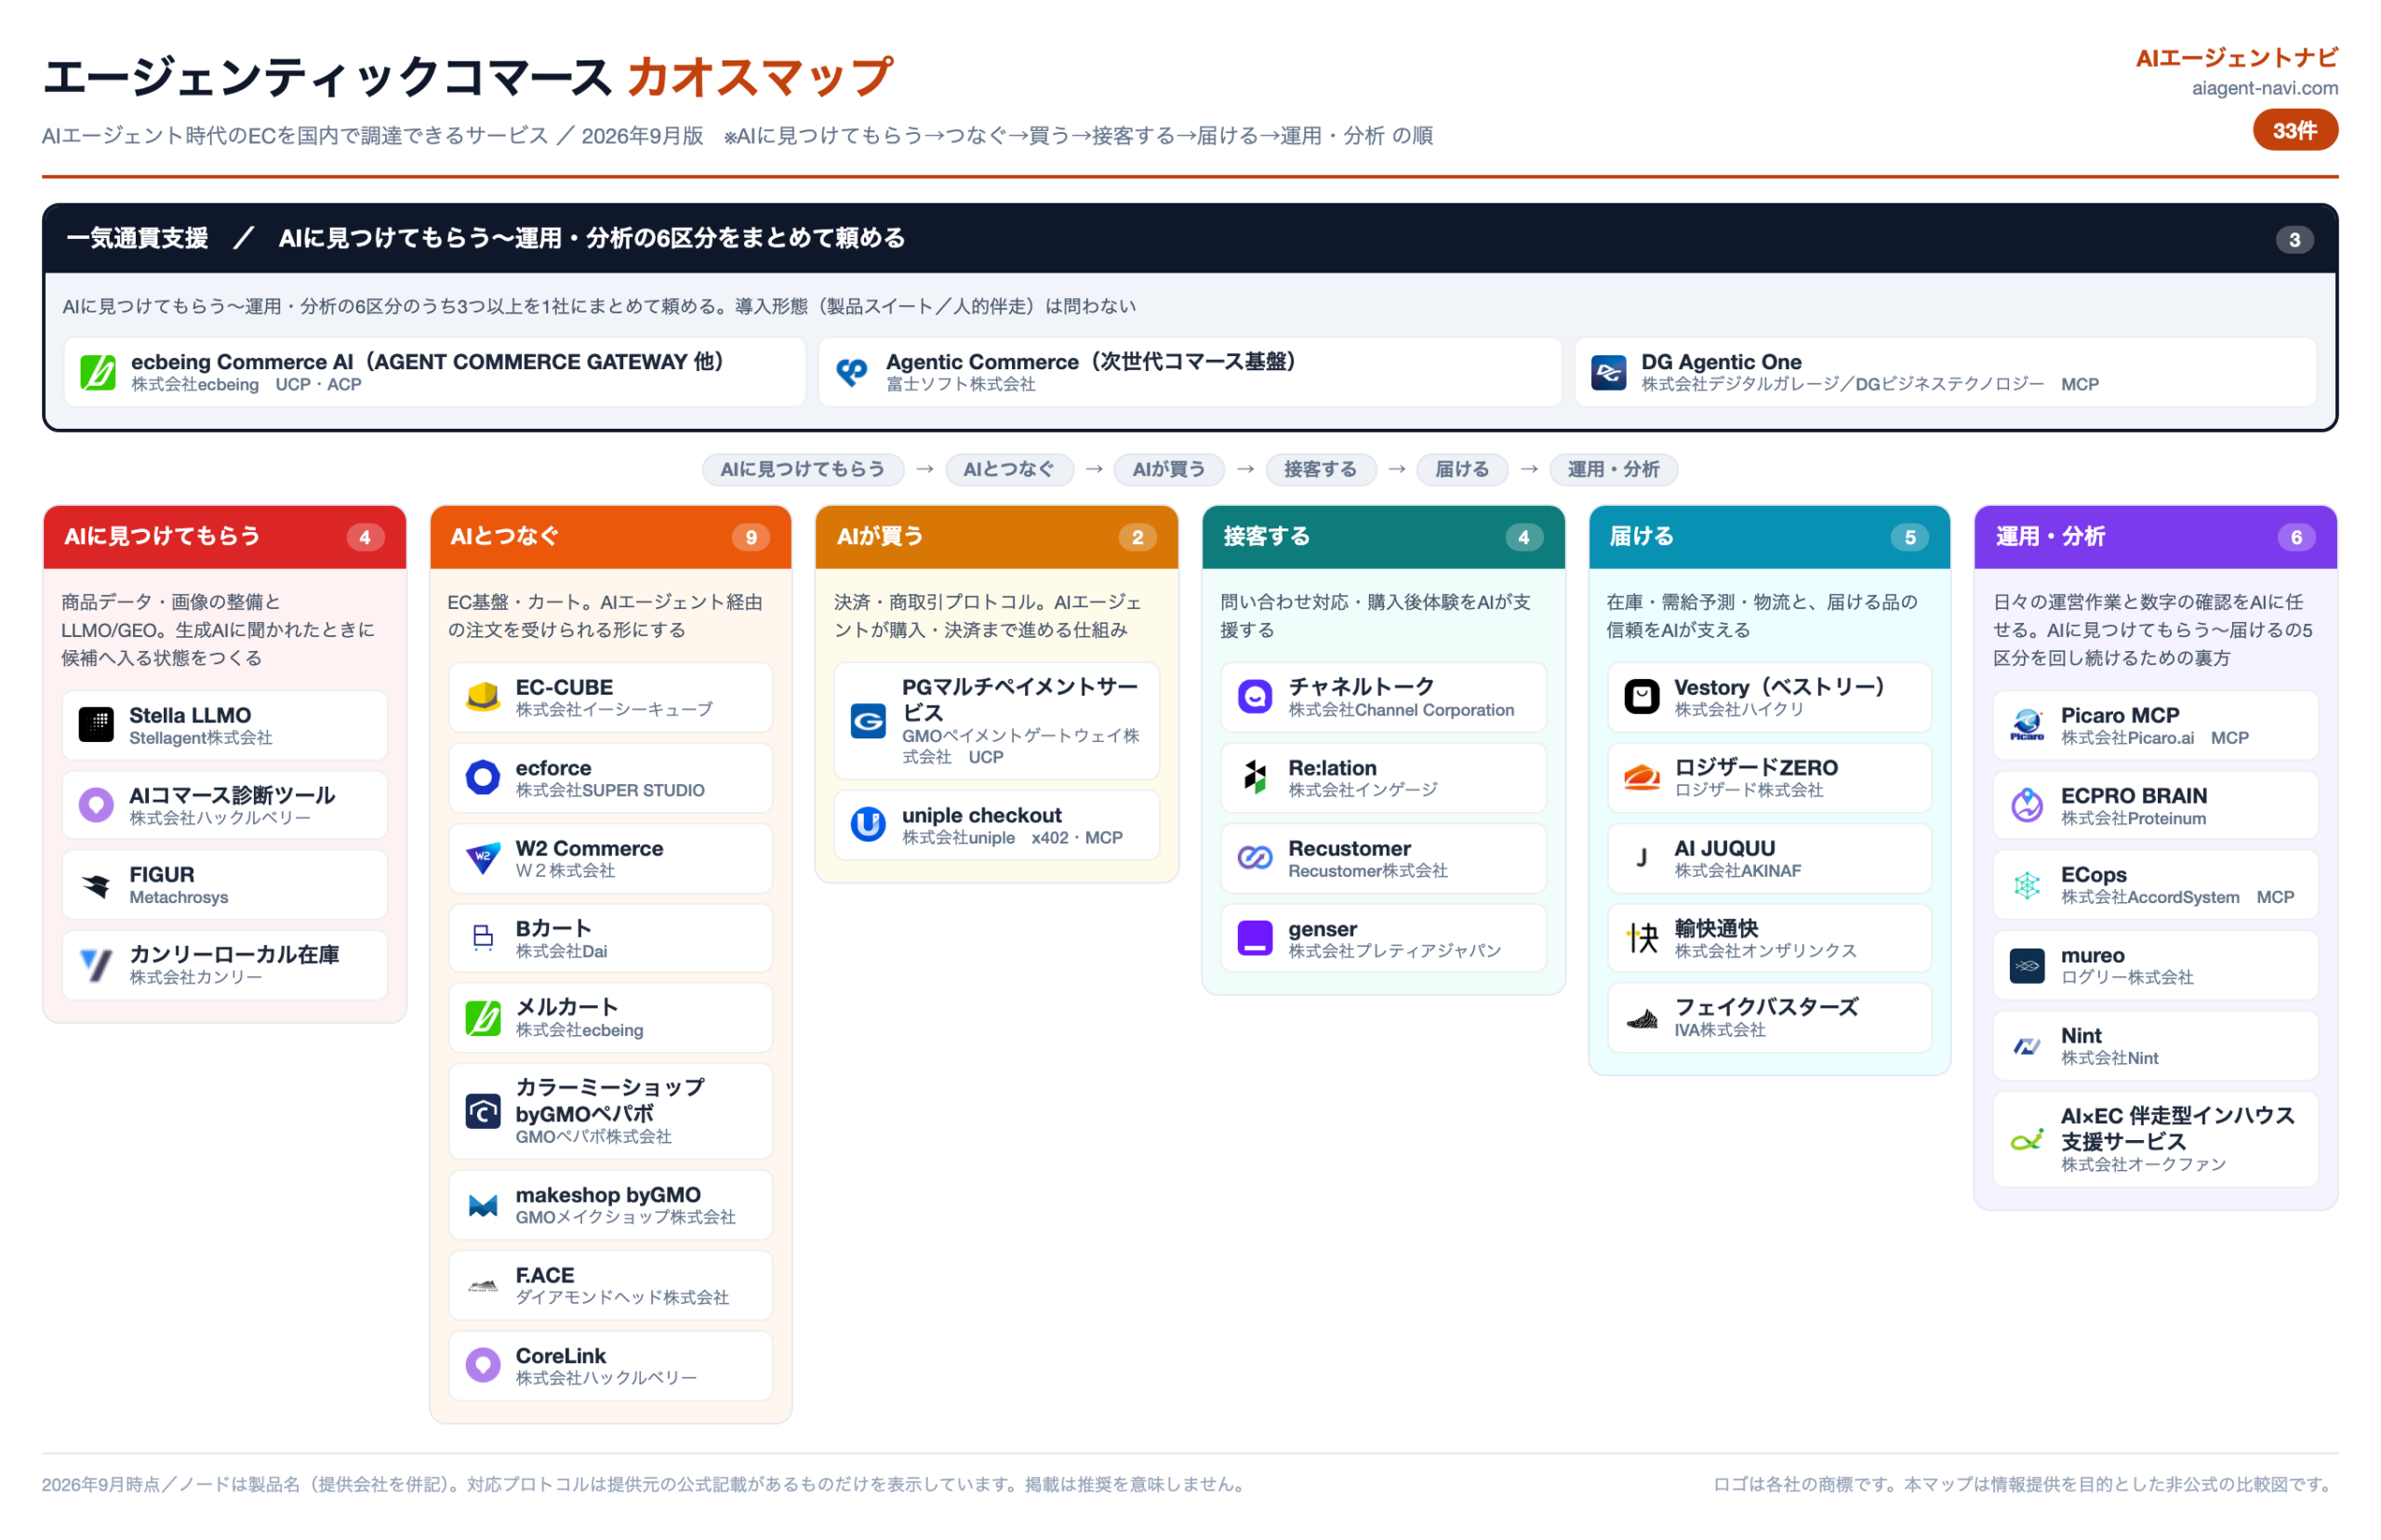Click the text ロジザード株式会社

coord(1748,790)
